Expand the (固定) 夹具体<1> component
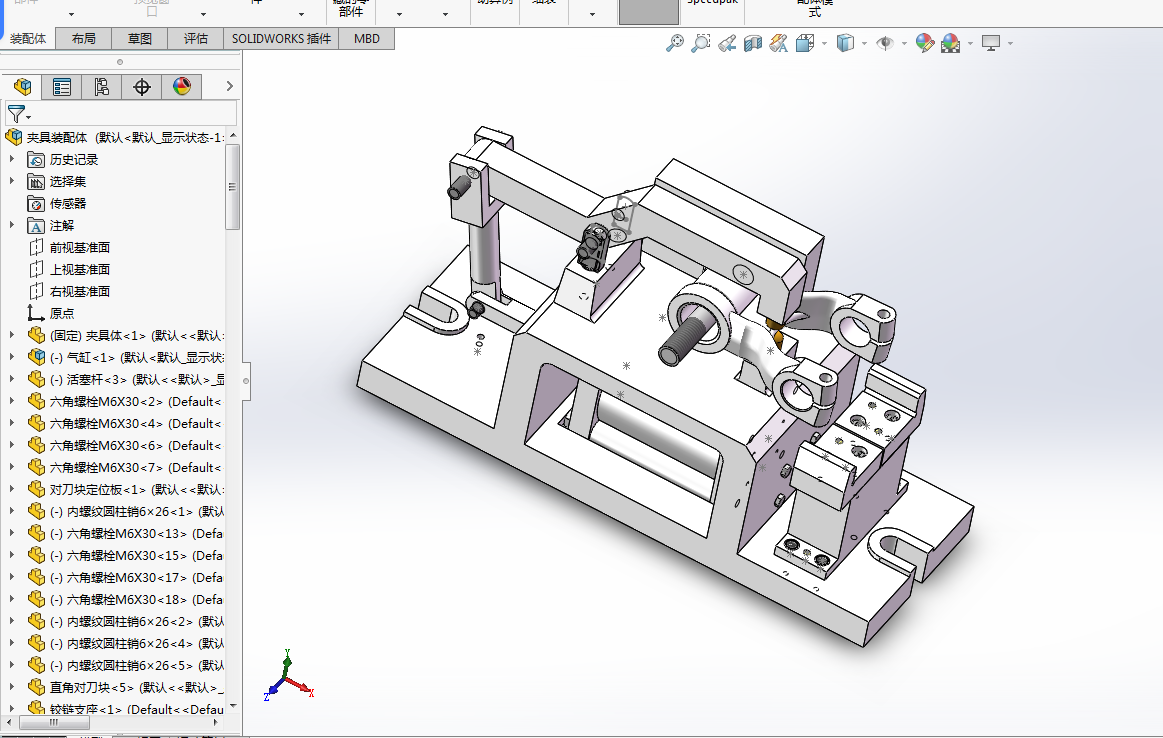1163x738 pixels. (11, 335)
